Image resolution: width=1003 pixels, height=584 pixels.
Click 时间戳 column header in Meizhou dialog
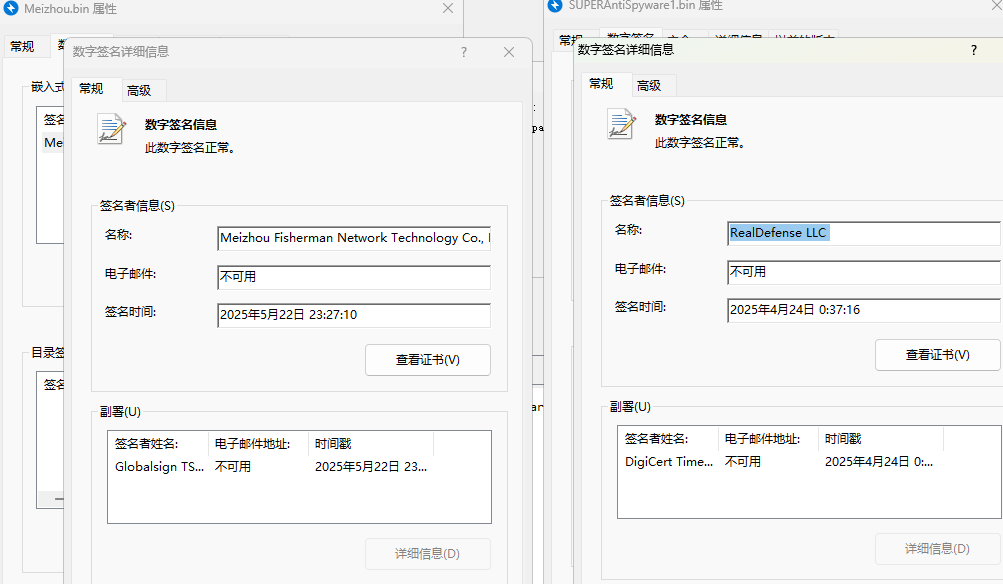tap(371, 444)
